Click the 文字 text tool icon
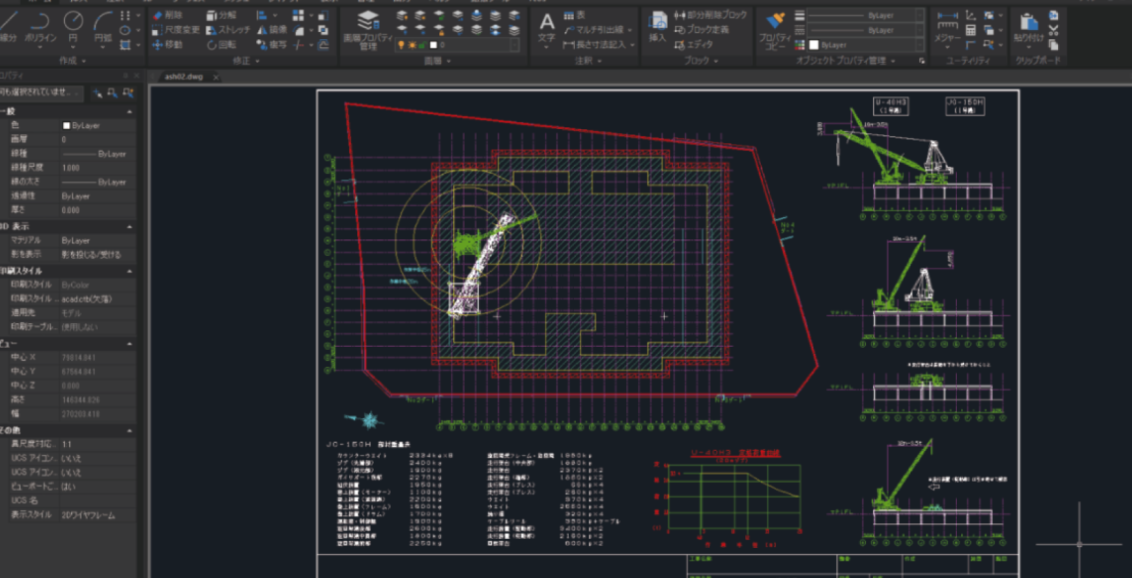The image size is (1132, 578). coord(547,24)
